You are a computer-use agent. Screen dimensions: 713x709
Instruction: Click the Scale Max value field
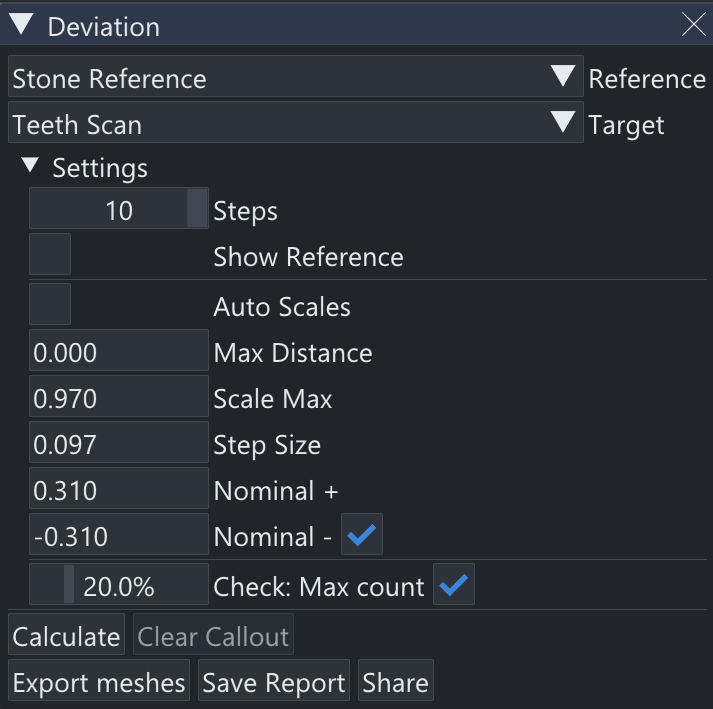pyautogui.click(x=119, y=399)
